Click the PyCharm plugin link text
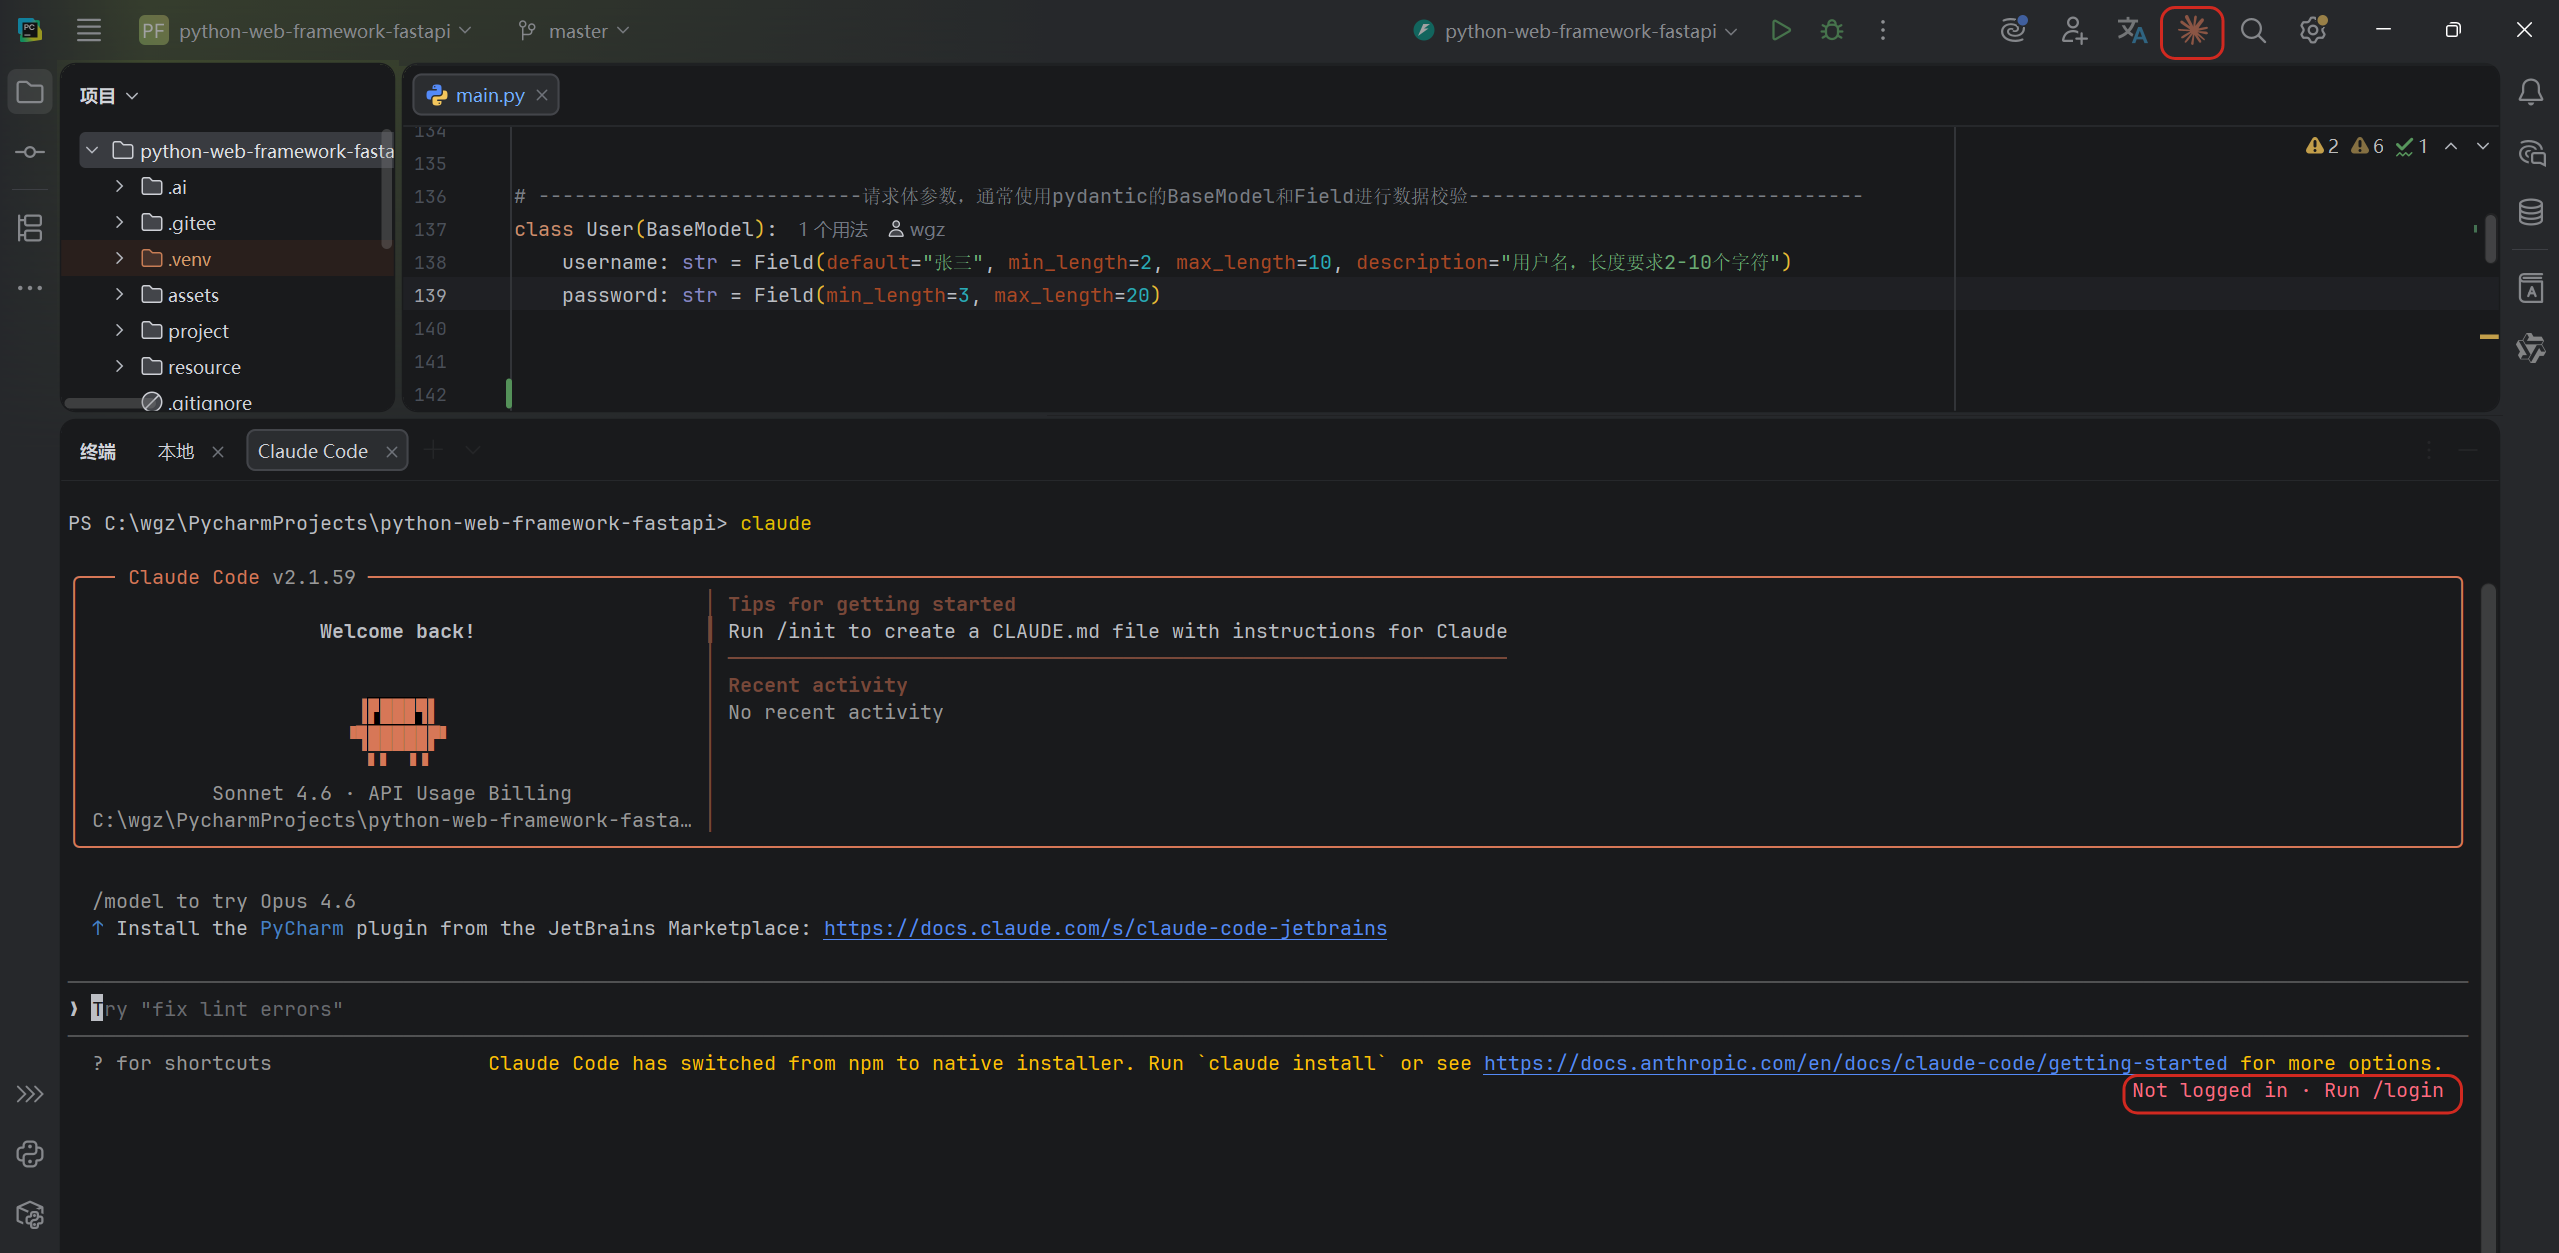This screenshot has height=1253, width=2559. coord(301,929)
